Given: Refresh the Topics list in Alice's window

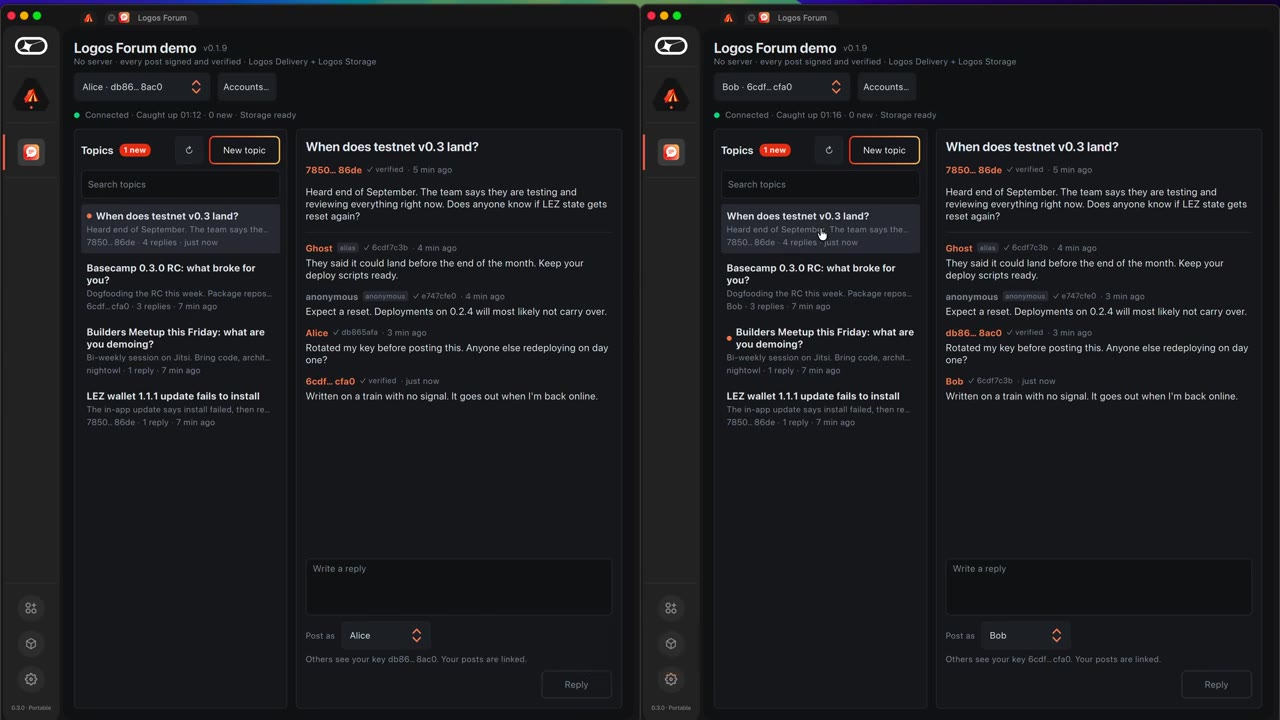Looking at the screenshot, I should point(189,150).
